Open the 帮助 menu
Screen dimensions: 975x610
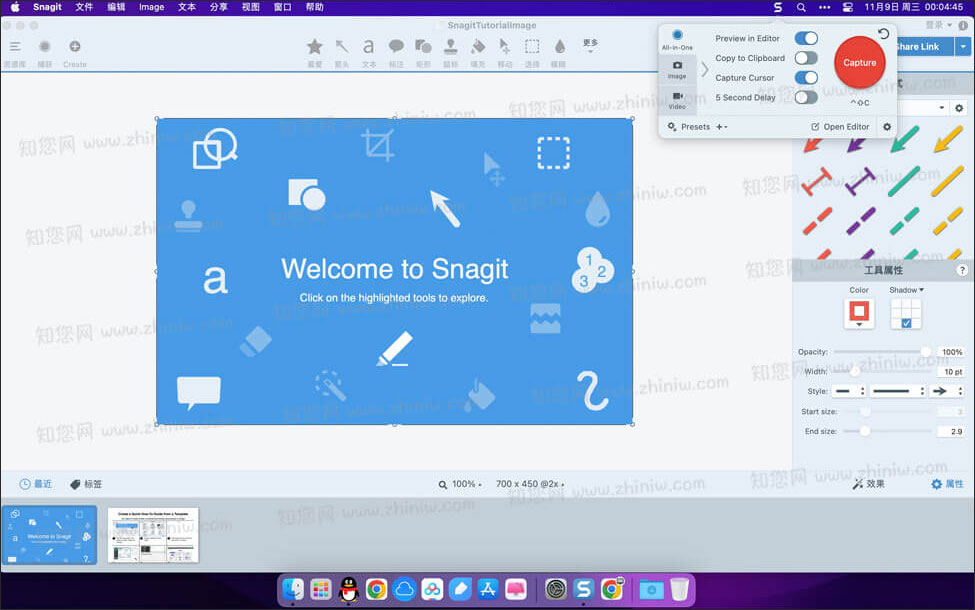[x=315, y=7]
